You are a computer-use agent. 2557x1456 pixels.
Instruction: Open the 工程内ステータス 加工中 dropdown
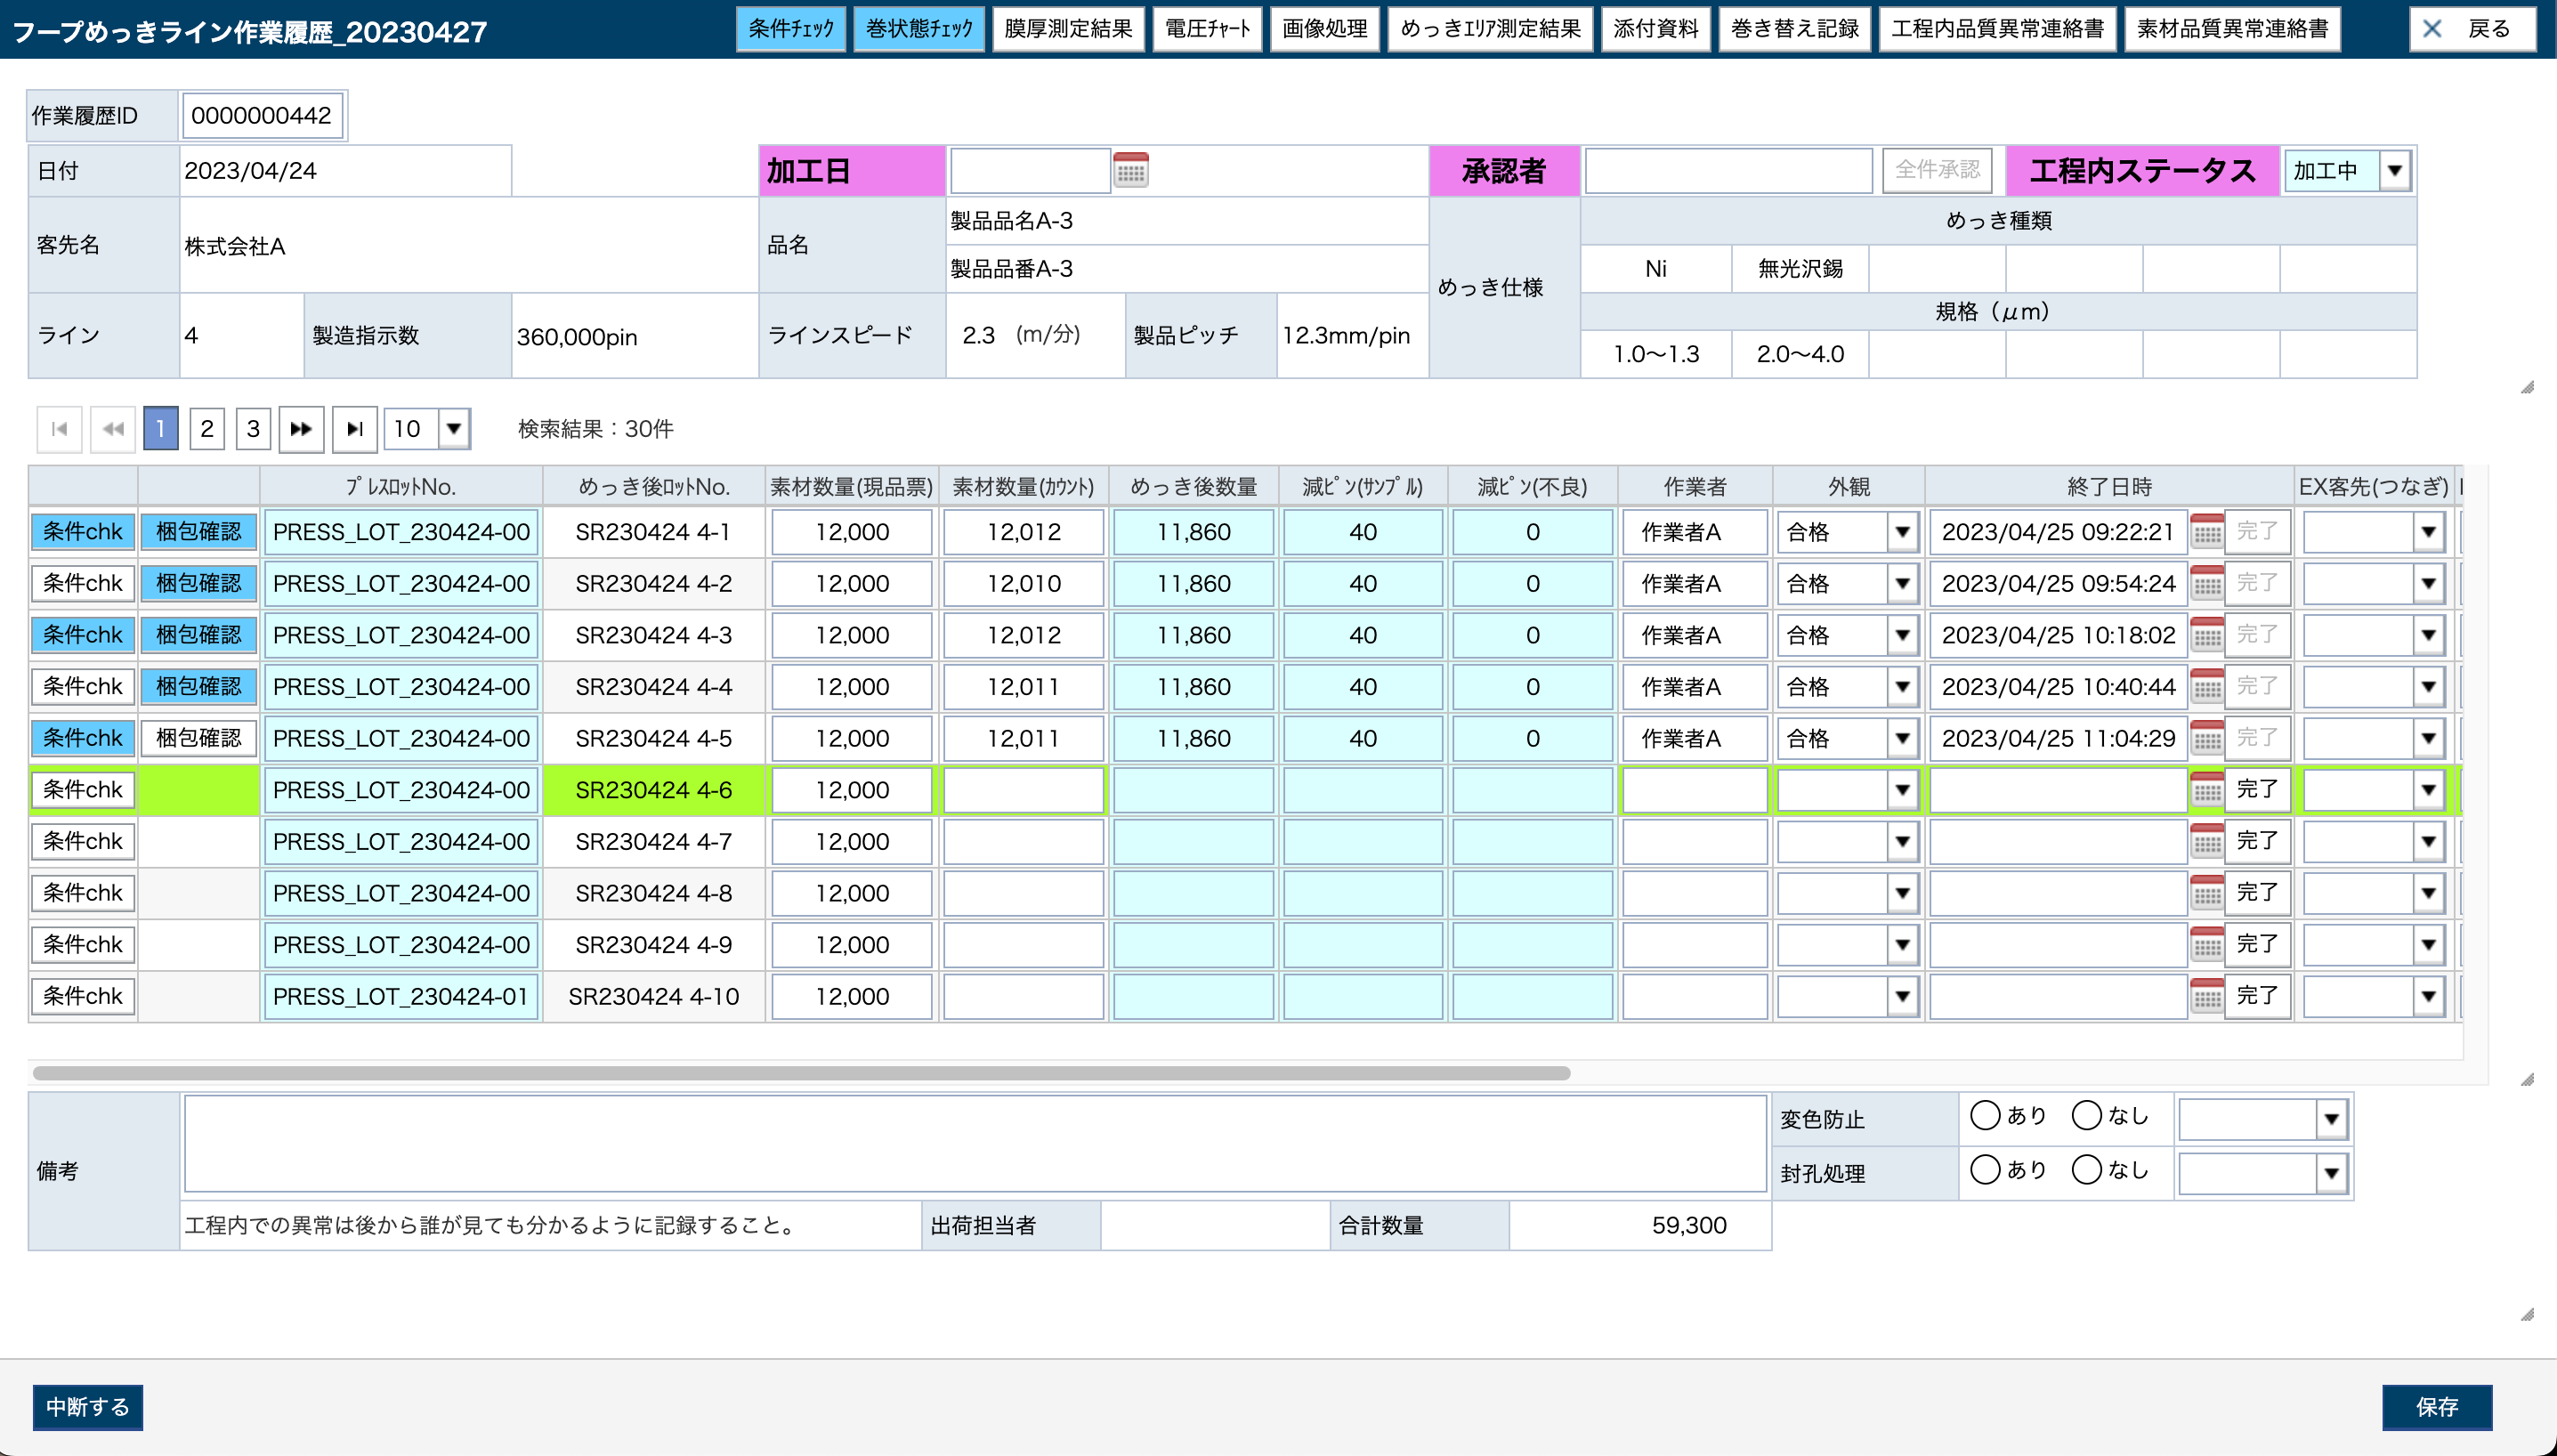point(2394,171)
